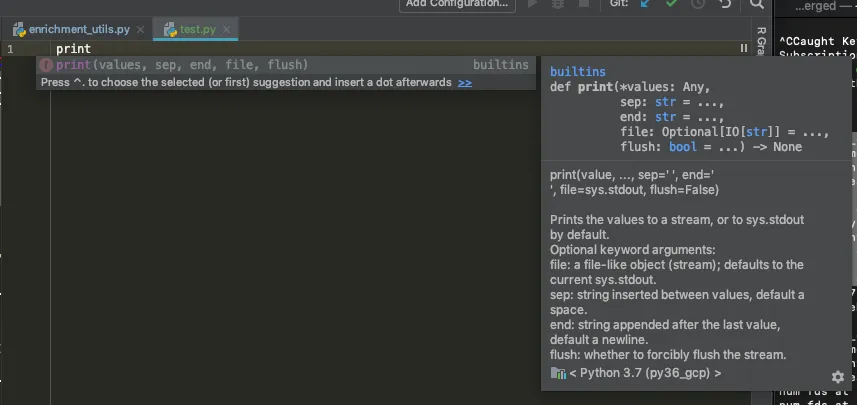This screenshot has height=405, width=857.
Task: Select the test.py editor tab
Action: pos(196,30)
